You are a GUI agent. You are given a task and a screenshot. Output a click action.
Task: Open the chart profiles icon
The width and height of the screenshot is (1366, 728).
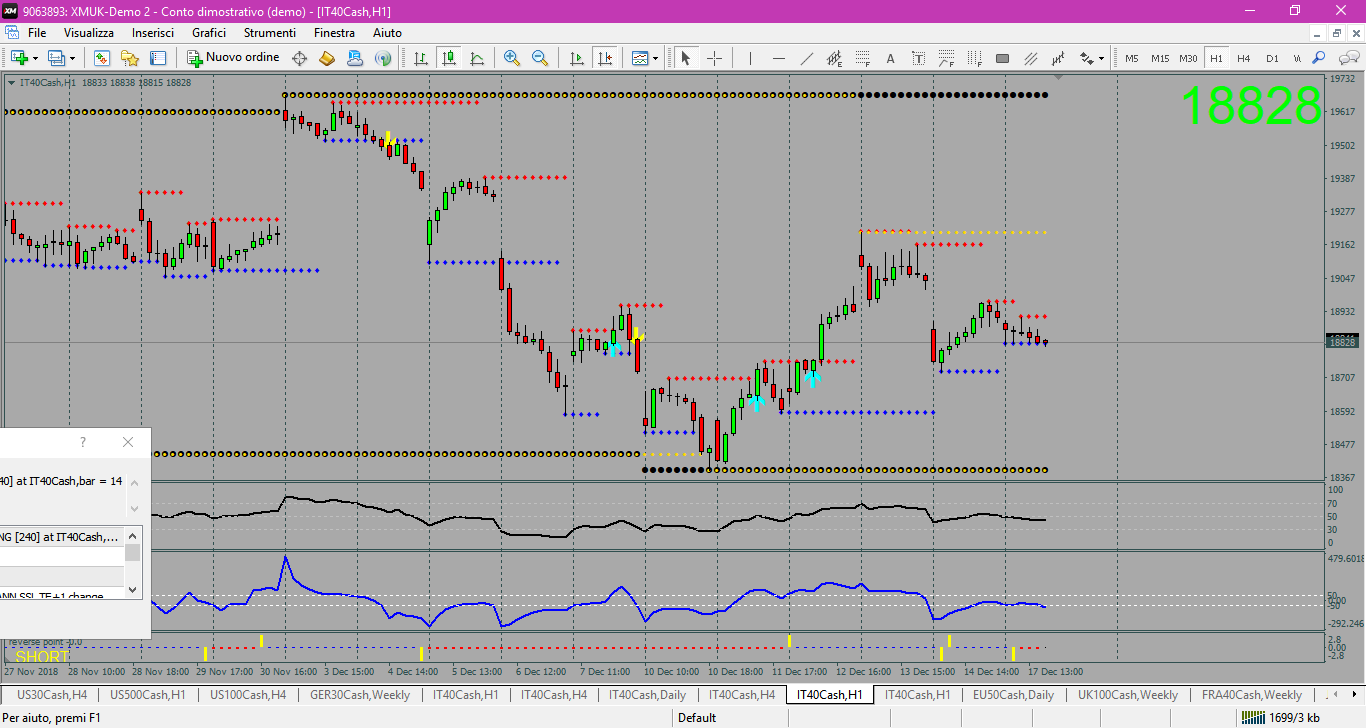coord(57,58)
